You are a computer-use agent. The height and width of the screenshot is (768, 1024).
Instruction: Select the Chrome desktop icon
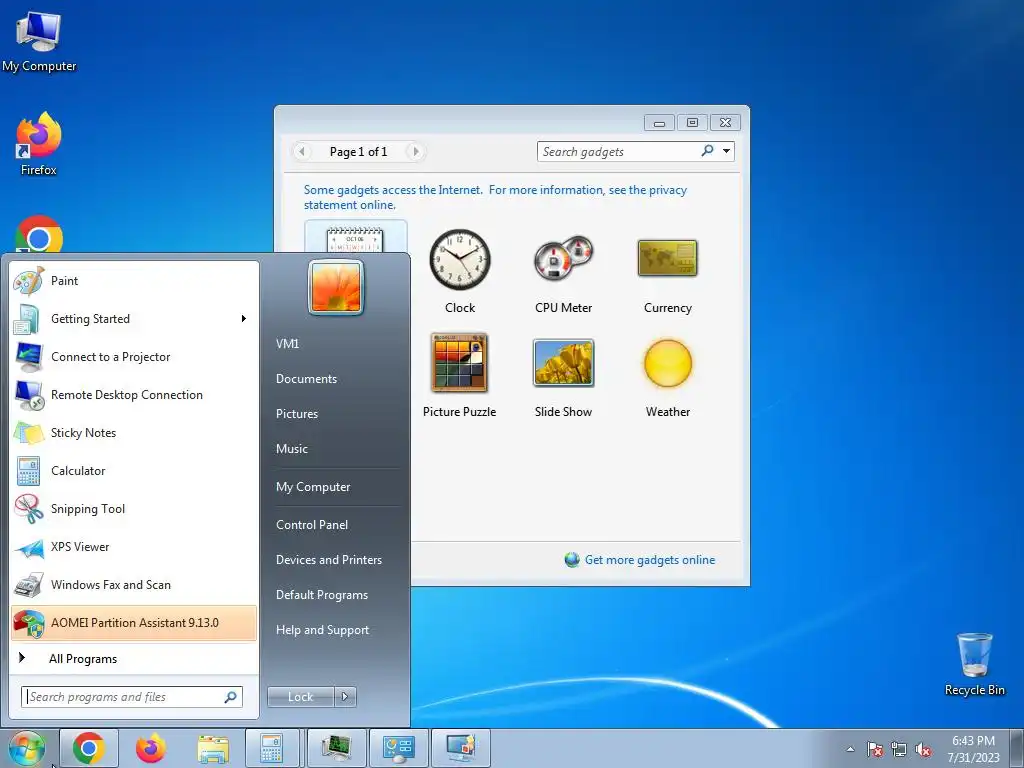[x=39, y=235]
